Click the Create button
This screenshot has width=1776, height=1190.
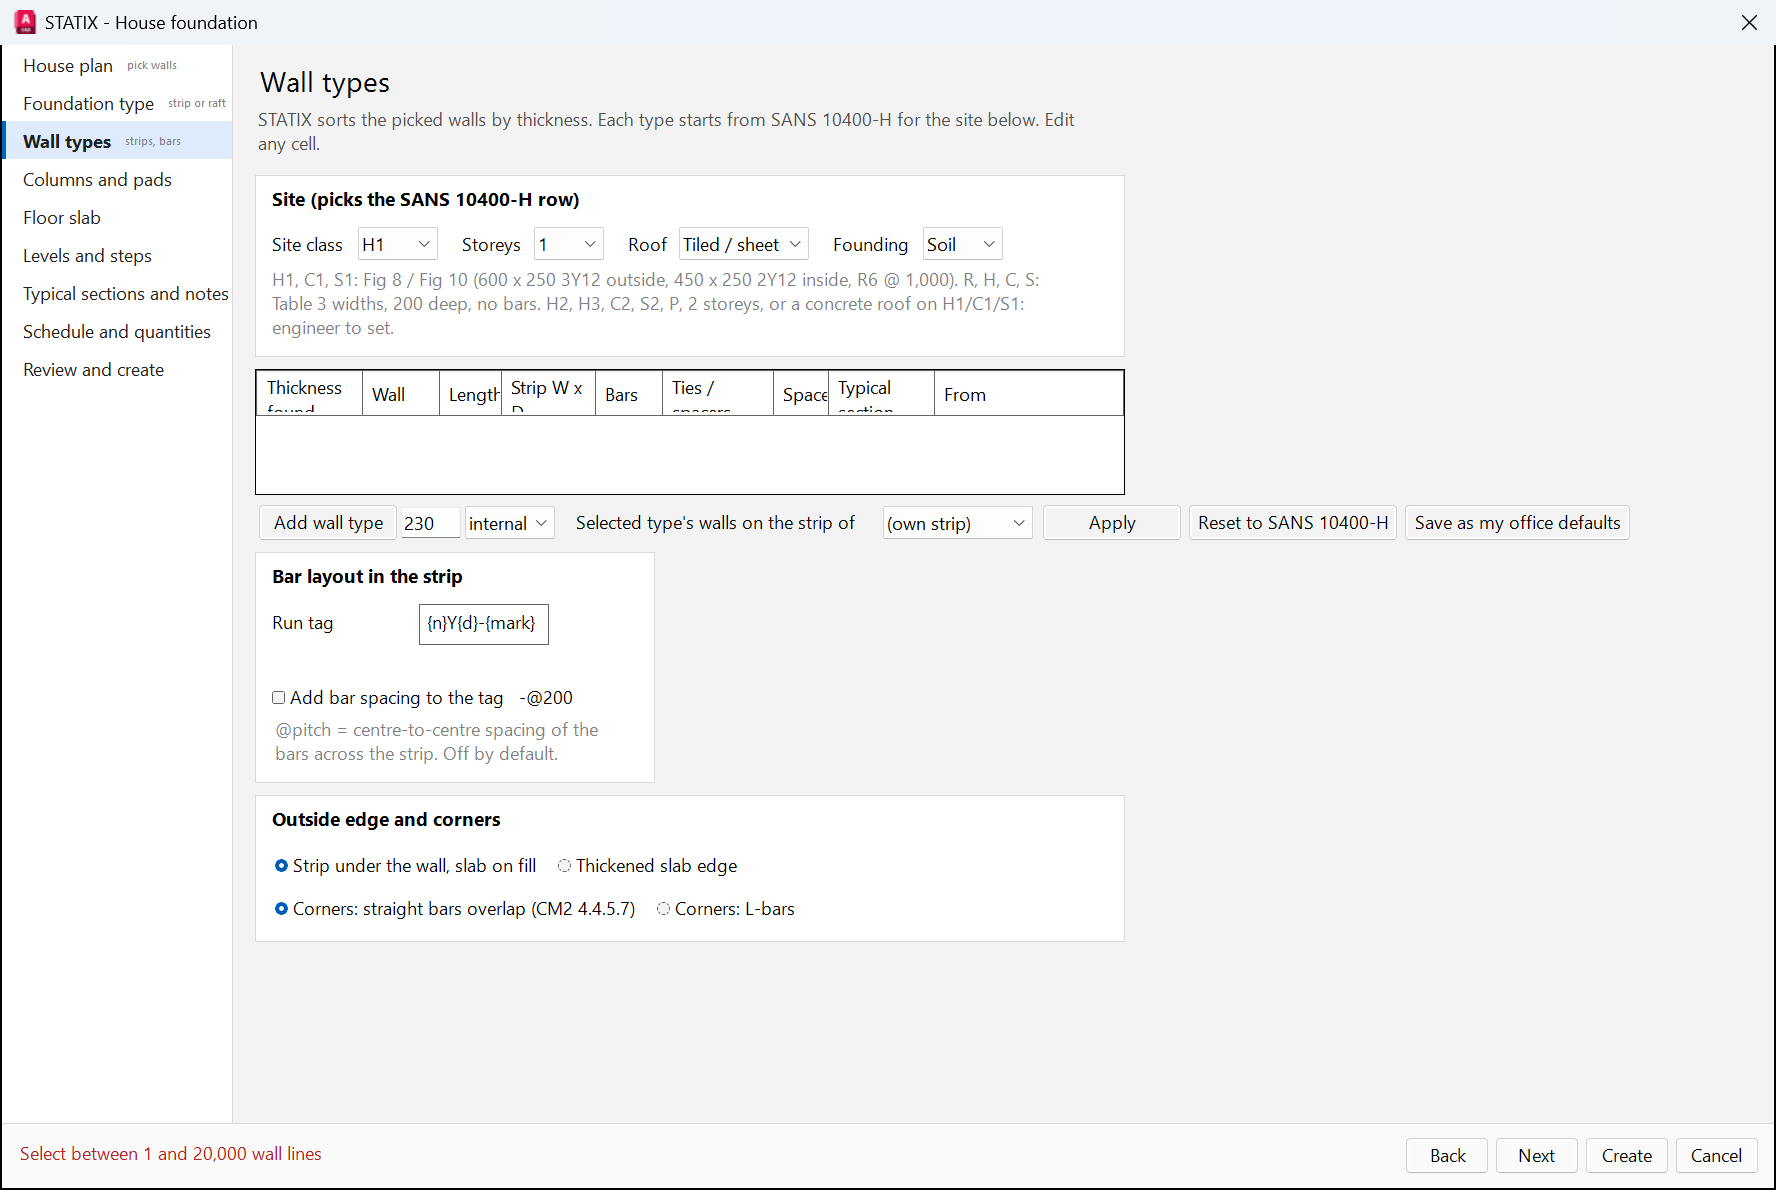[1627, 1156]
